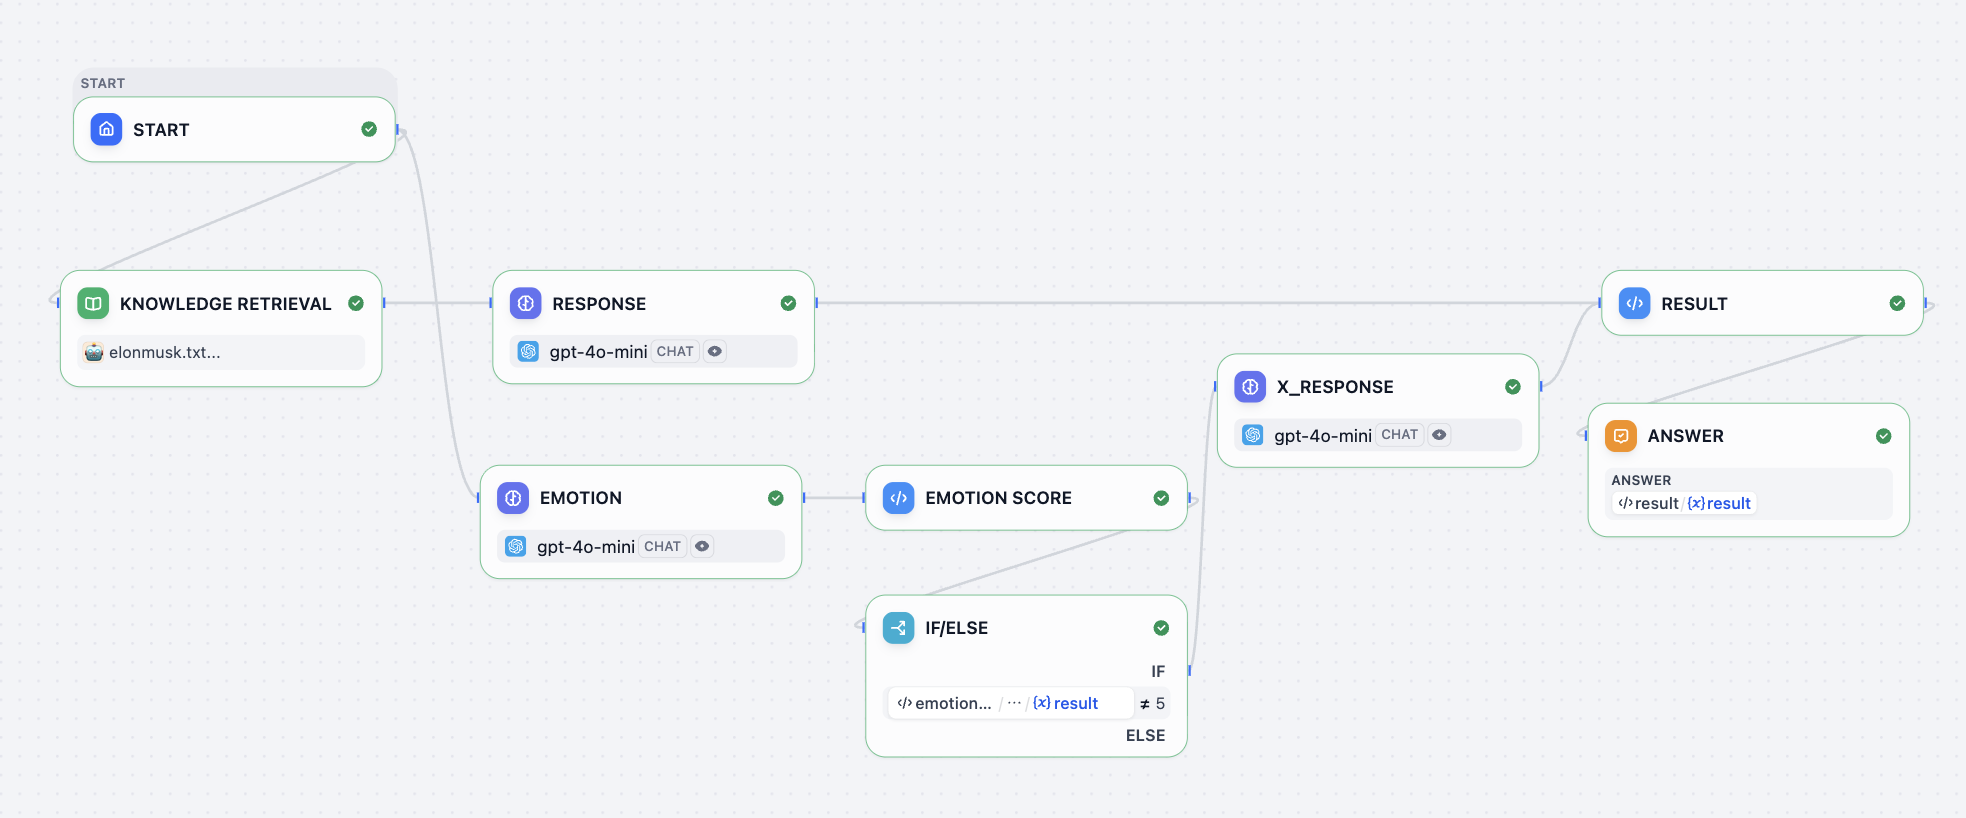Toggle the eye icon in EMOTION node

(702, 546)
